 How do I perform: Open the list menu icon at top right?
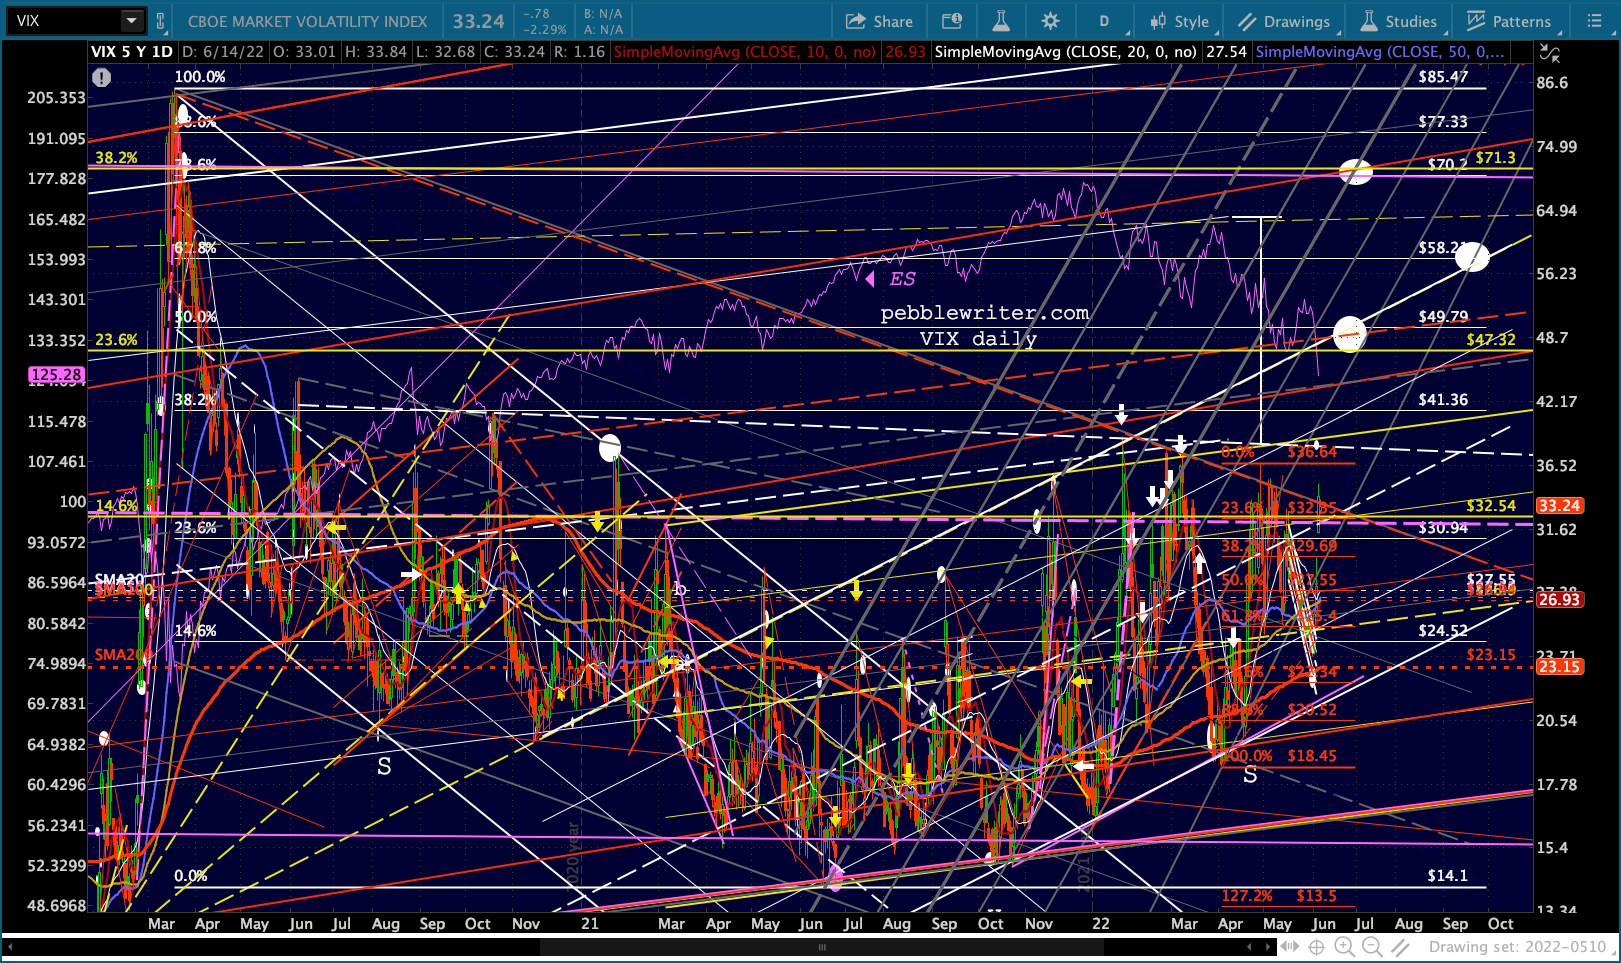pos(1595,21)
